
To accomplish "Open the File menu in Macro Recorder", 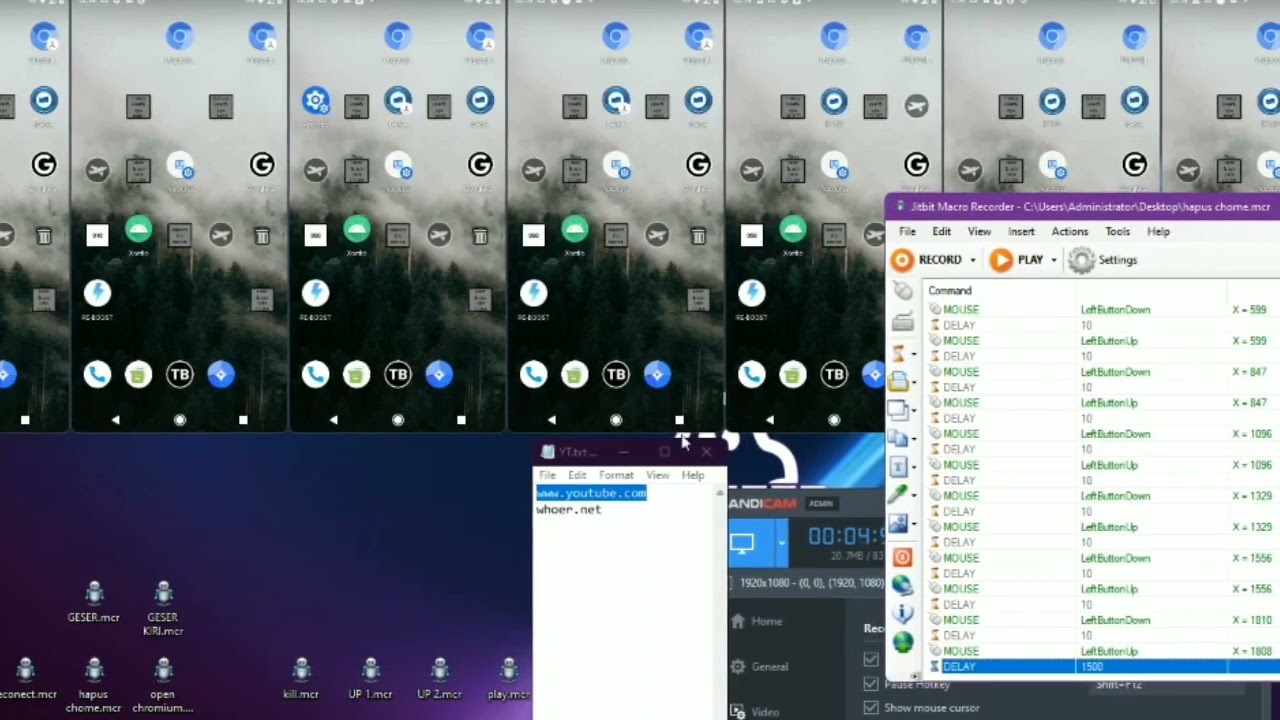I will 907,231.
